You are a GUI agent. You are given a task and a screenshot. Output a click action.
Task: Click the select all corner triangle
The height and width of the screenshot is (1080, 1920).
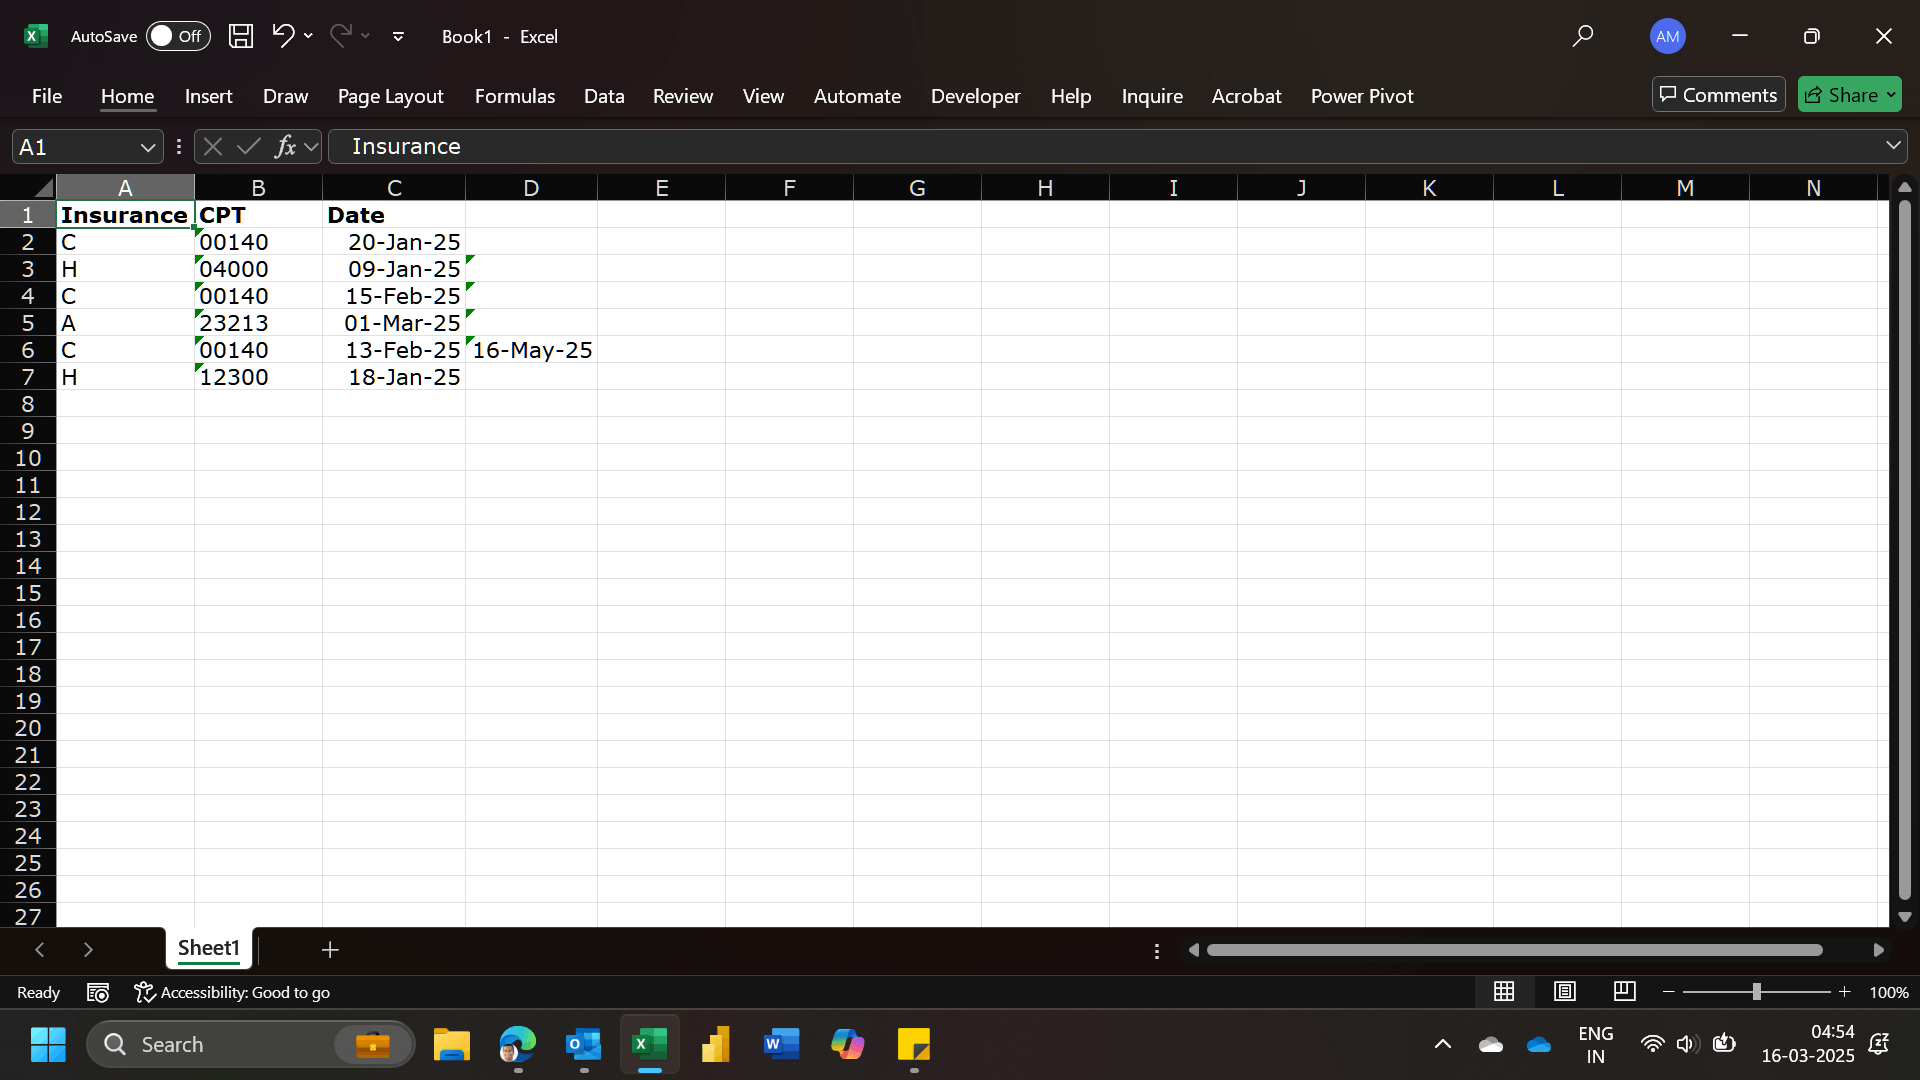tap(42, 188)
